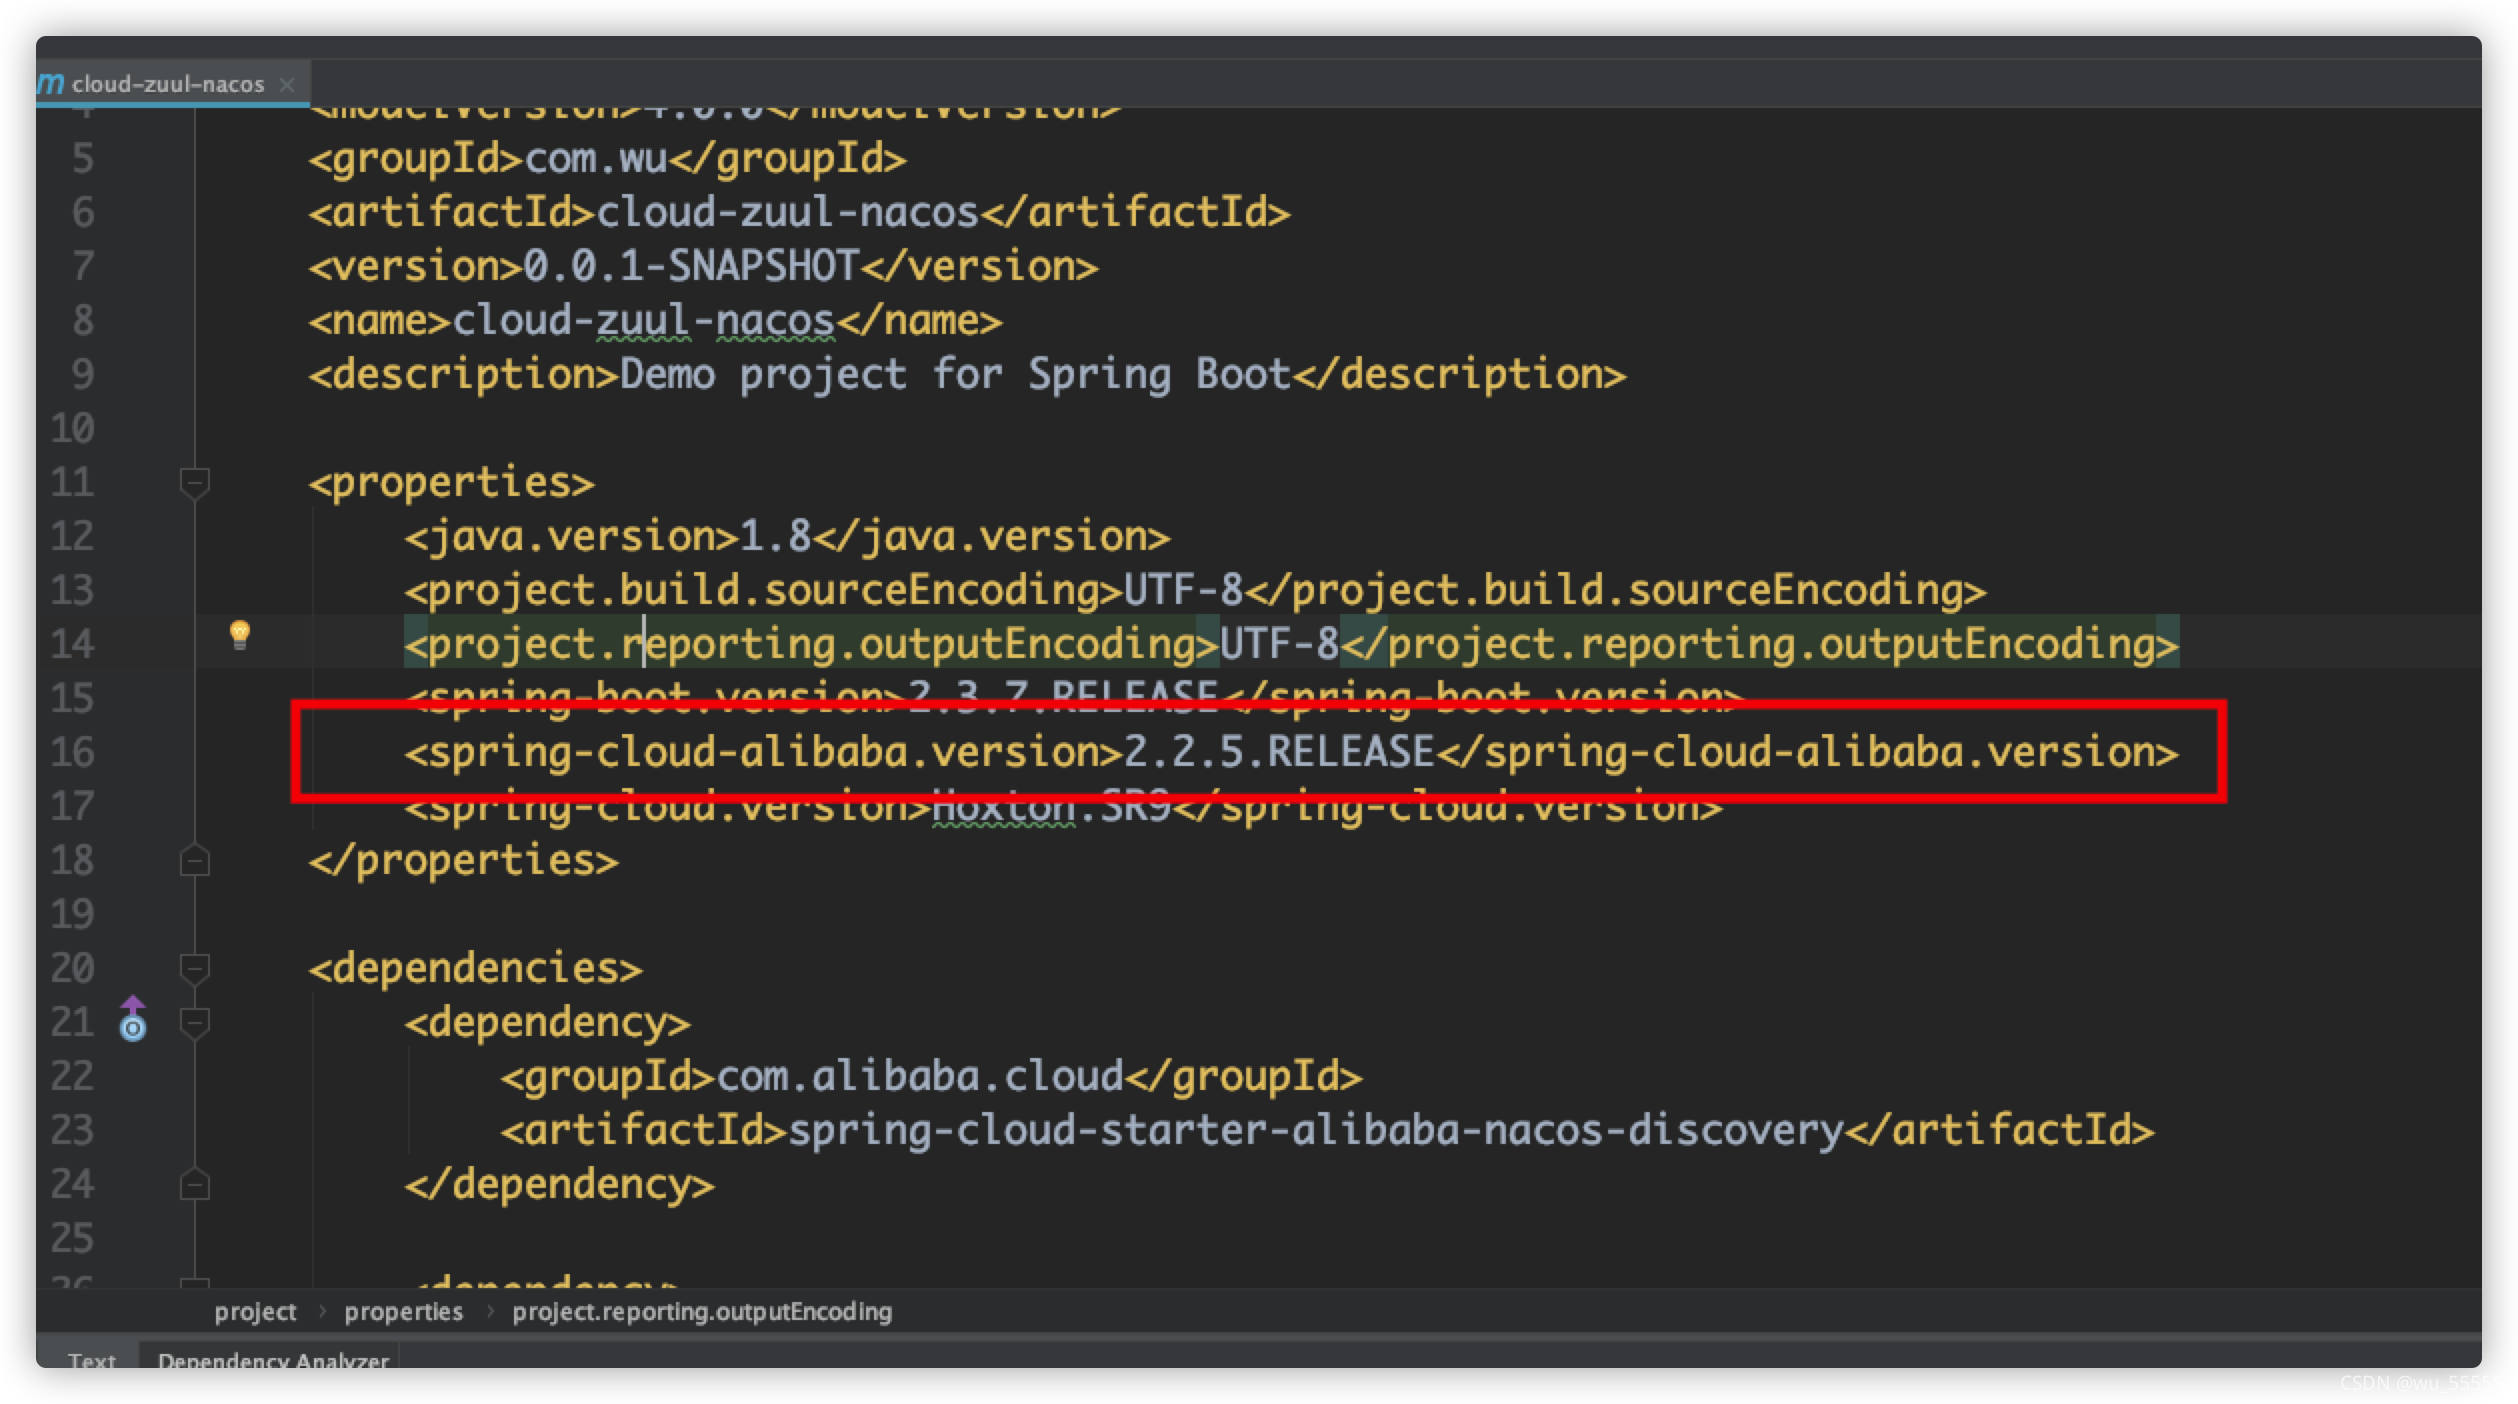Click line number 9 in gutter

coord(83,374)
